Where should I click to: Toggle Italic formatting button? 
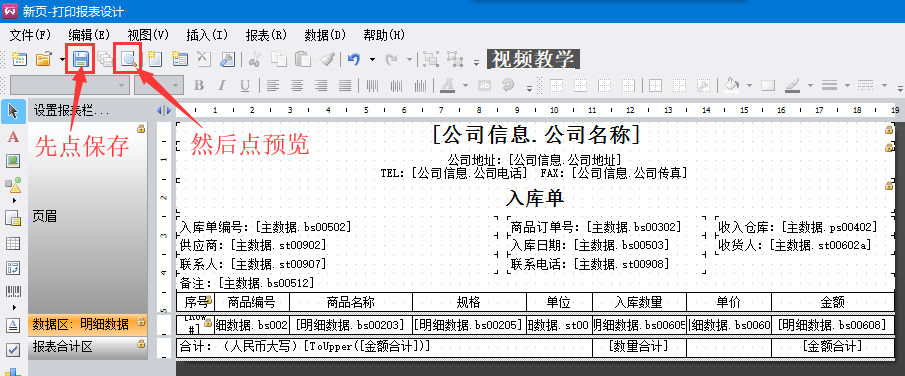click(x=222, y=85)
